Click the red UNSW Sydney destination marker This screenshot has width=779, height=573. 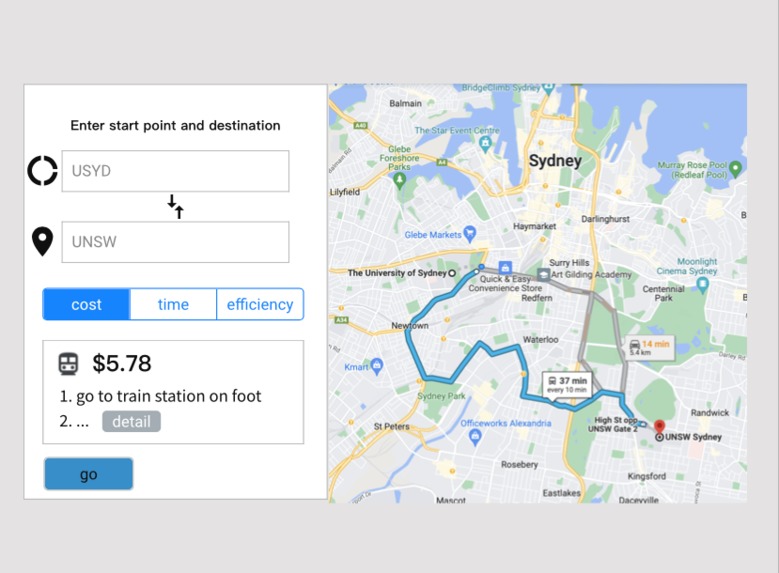659,426
